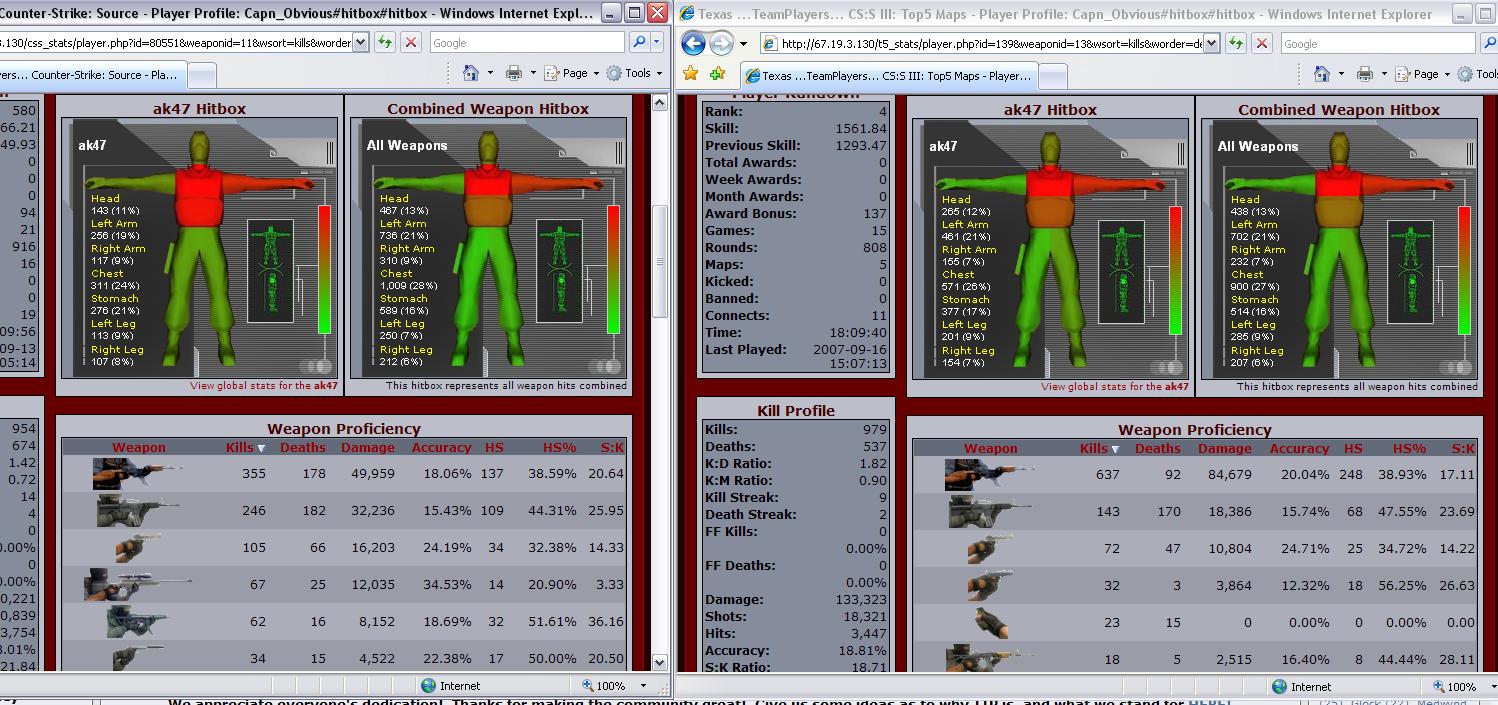Viewport: 1498px width, 705px height.
Task: Stop loading the Texas TeamPlayers page
Action: pyautogui.click(x=1262, y=43)
